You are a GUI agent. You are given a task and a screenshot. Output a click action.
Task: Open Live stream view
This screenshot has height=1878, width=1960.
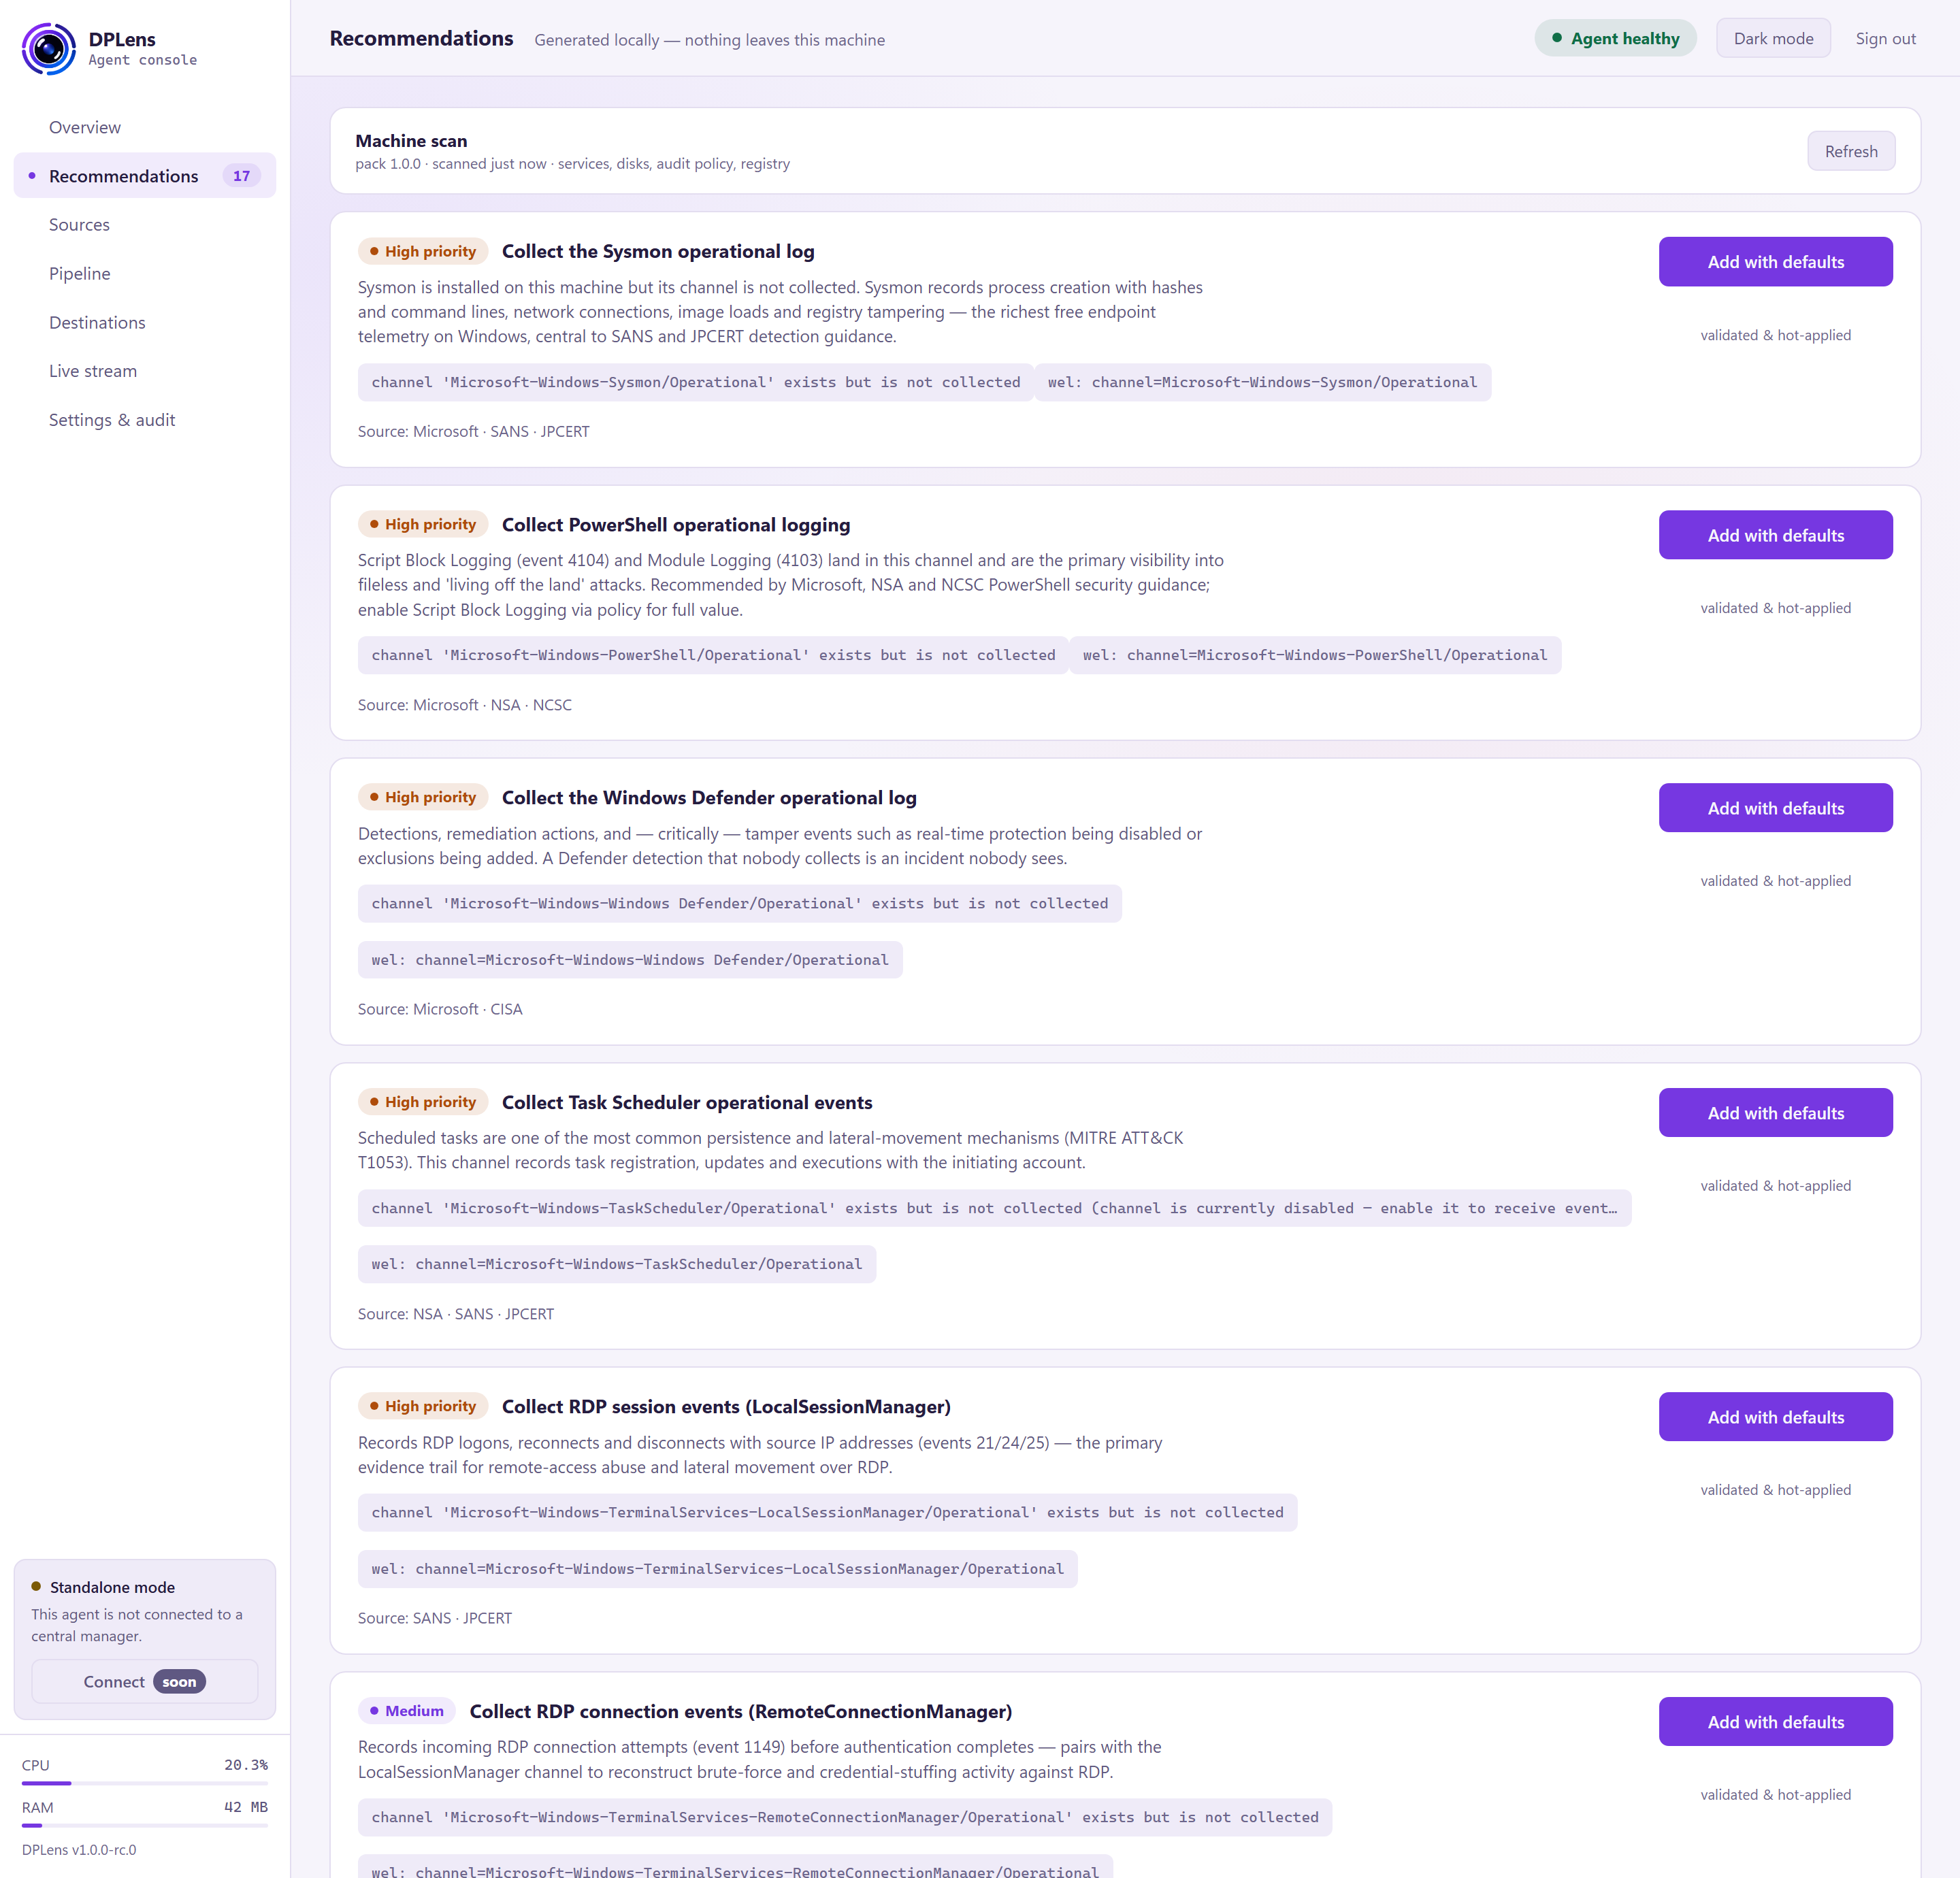point(145,371)
